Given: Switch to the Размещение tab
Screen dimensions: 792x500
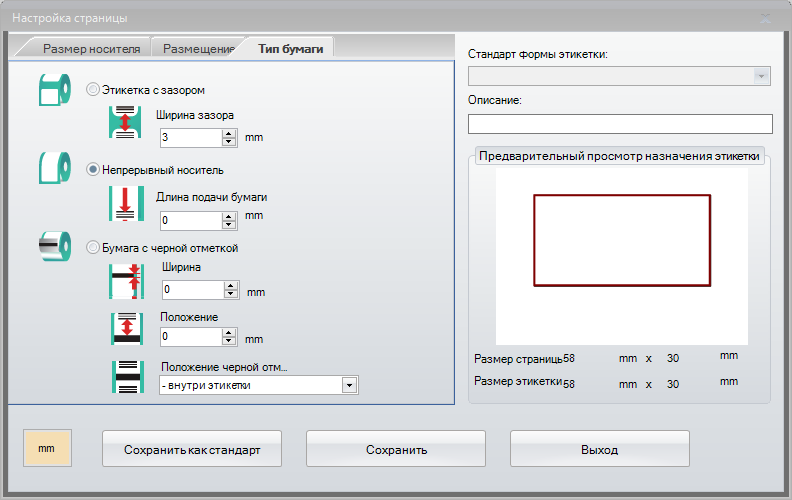Looking at the screenshot, I should [199, 49].
